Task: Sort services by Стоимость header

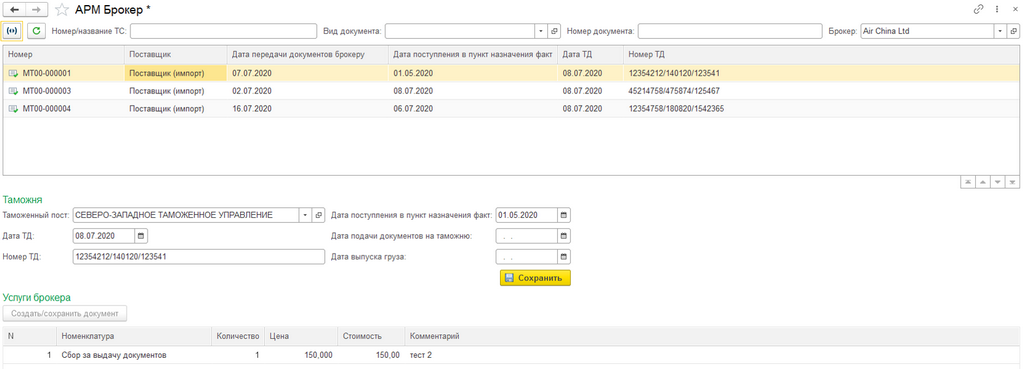Action: tap(371, 336)
